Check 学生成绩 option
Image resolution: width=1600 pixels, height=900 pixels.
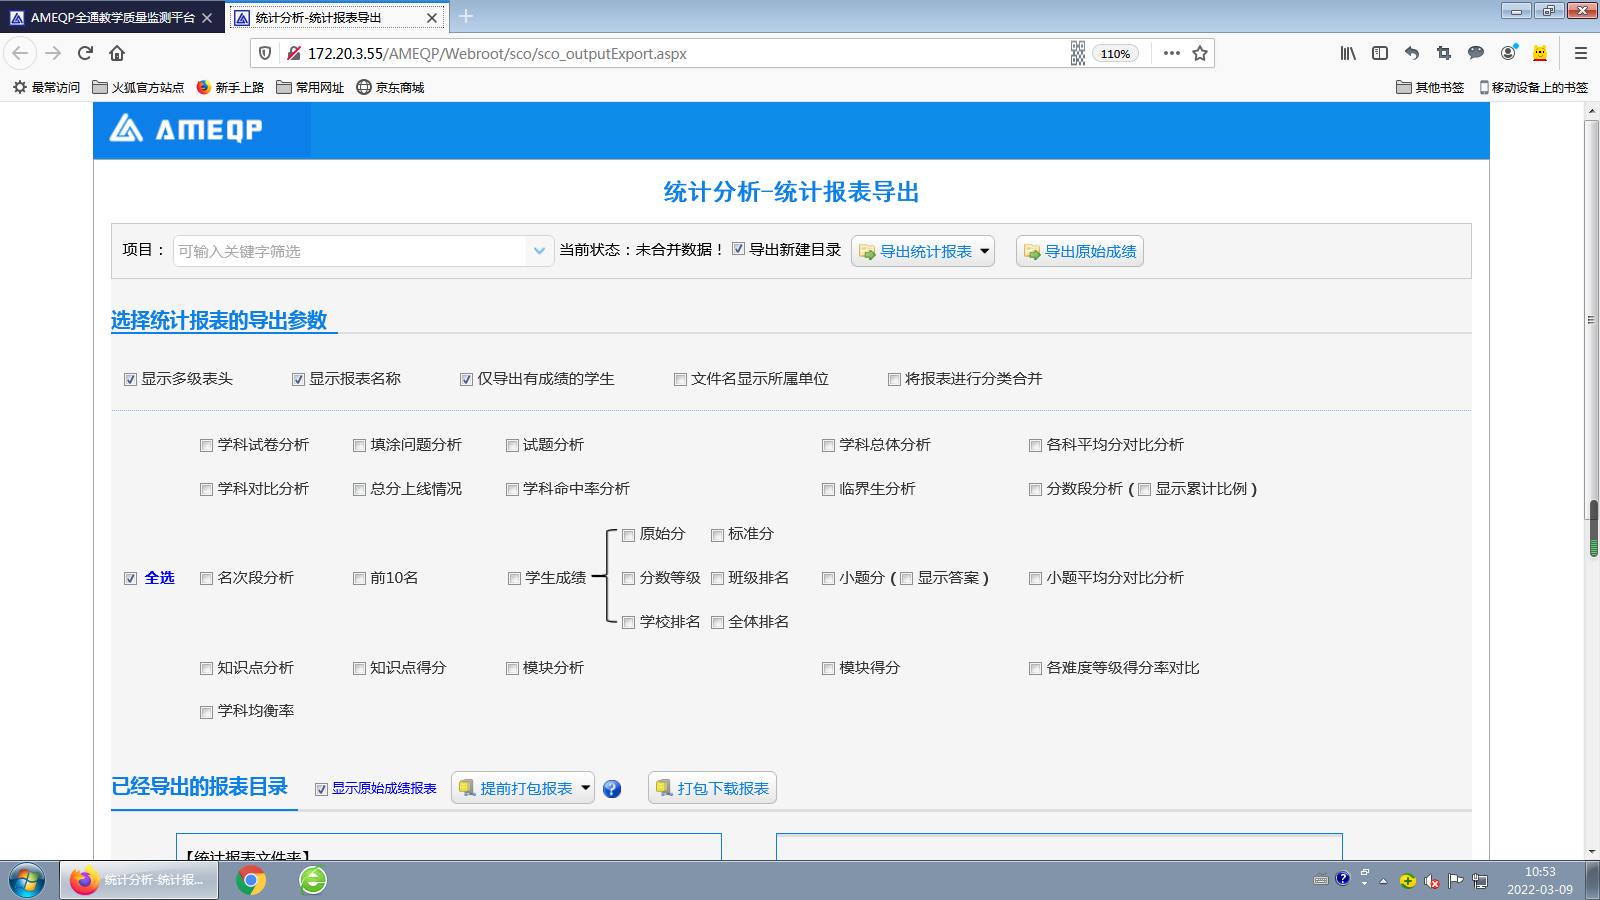(x=514, y=578)
